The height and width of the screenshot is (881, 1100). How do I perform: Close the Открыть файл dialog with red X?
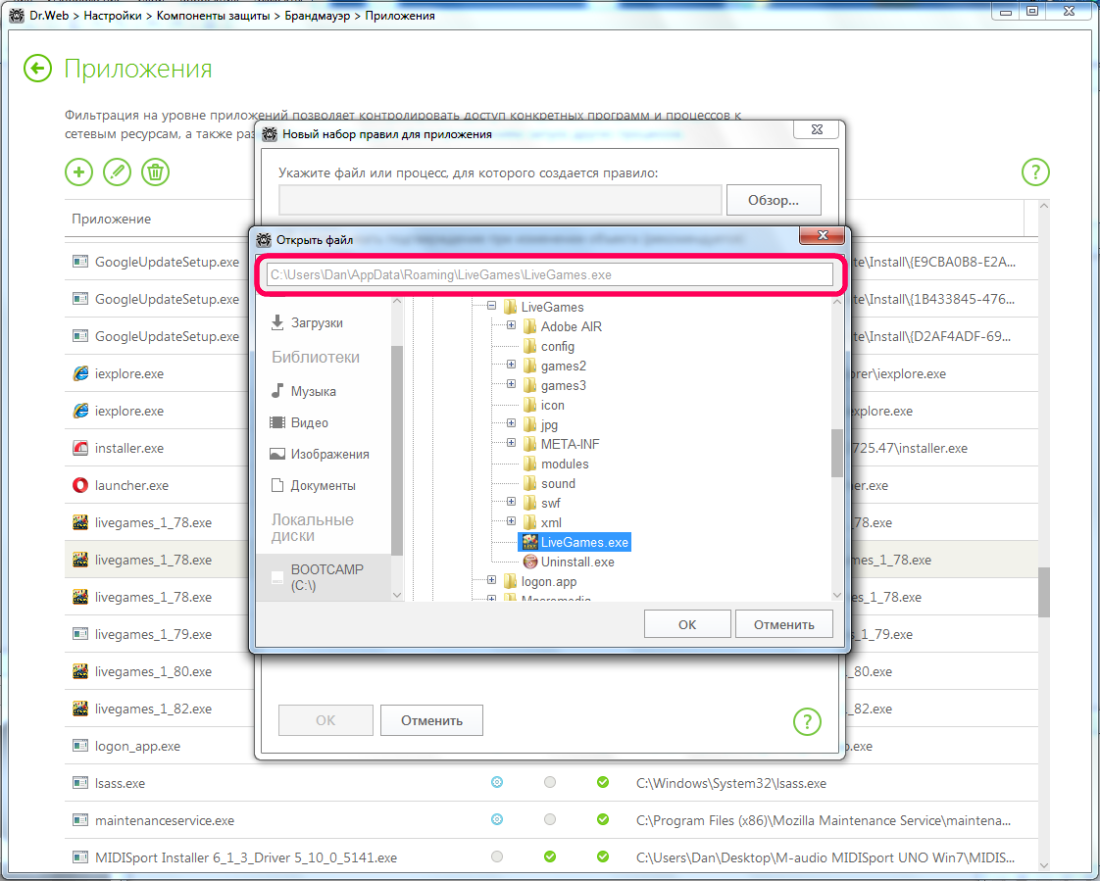[x=823, y=235]
